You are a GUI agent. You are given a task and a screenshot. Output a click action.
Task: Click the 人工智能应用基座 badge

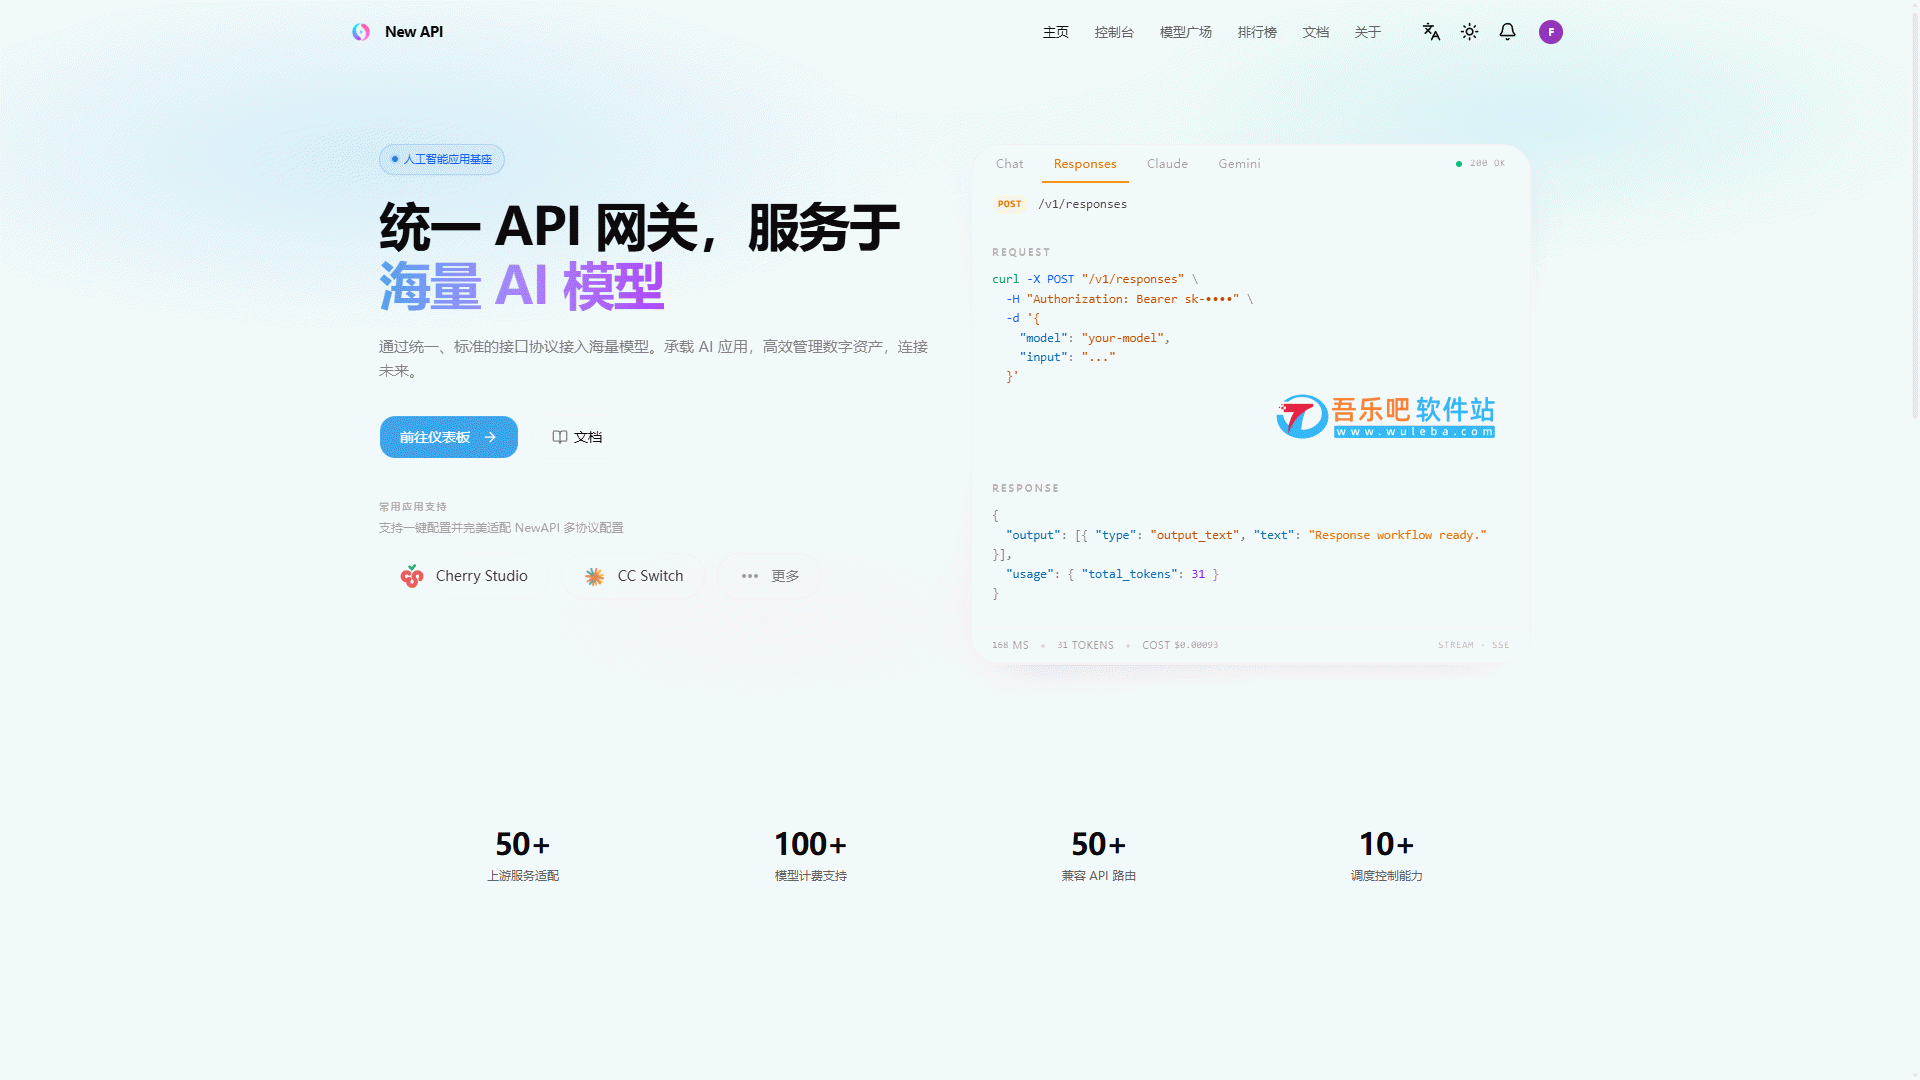pyautogui.click(x=442, y=159)
